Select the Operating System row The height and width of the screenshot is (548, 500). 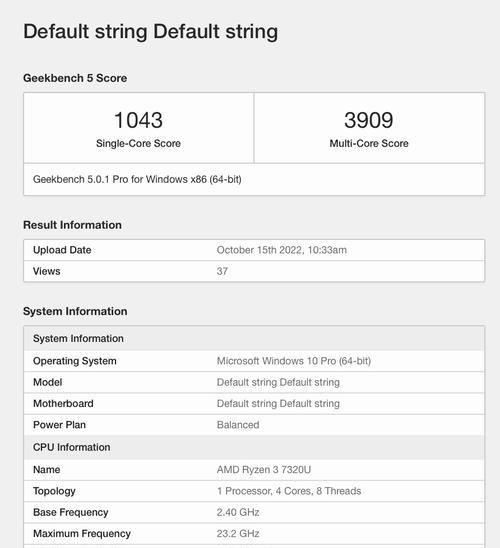point(254,361)
